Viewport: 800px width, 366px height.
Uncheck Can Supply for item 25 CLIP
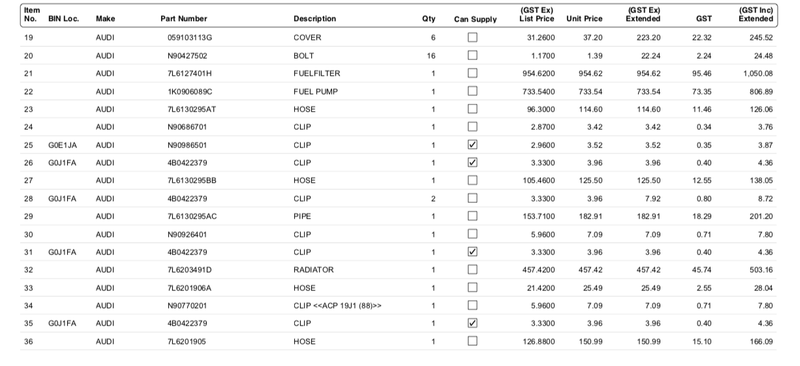(x=472, y=144)
